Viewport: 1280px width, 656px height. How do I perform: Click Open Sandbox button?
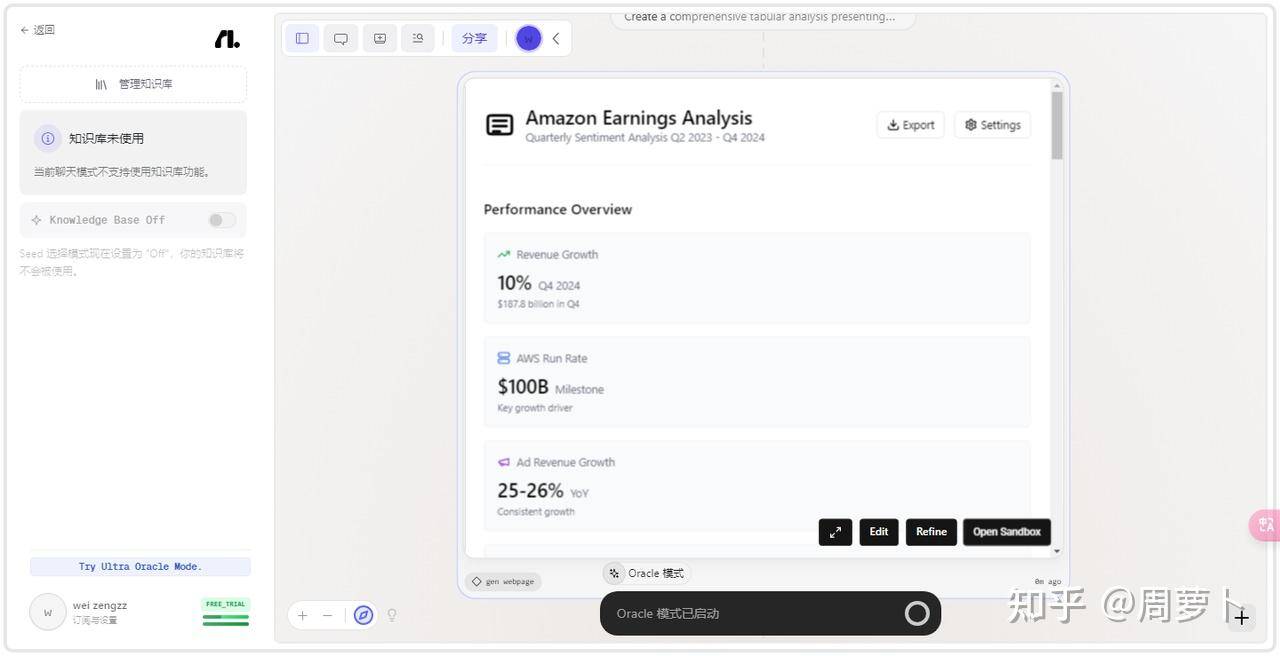(1007, 532)
